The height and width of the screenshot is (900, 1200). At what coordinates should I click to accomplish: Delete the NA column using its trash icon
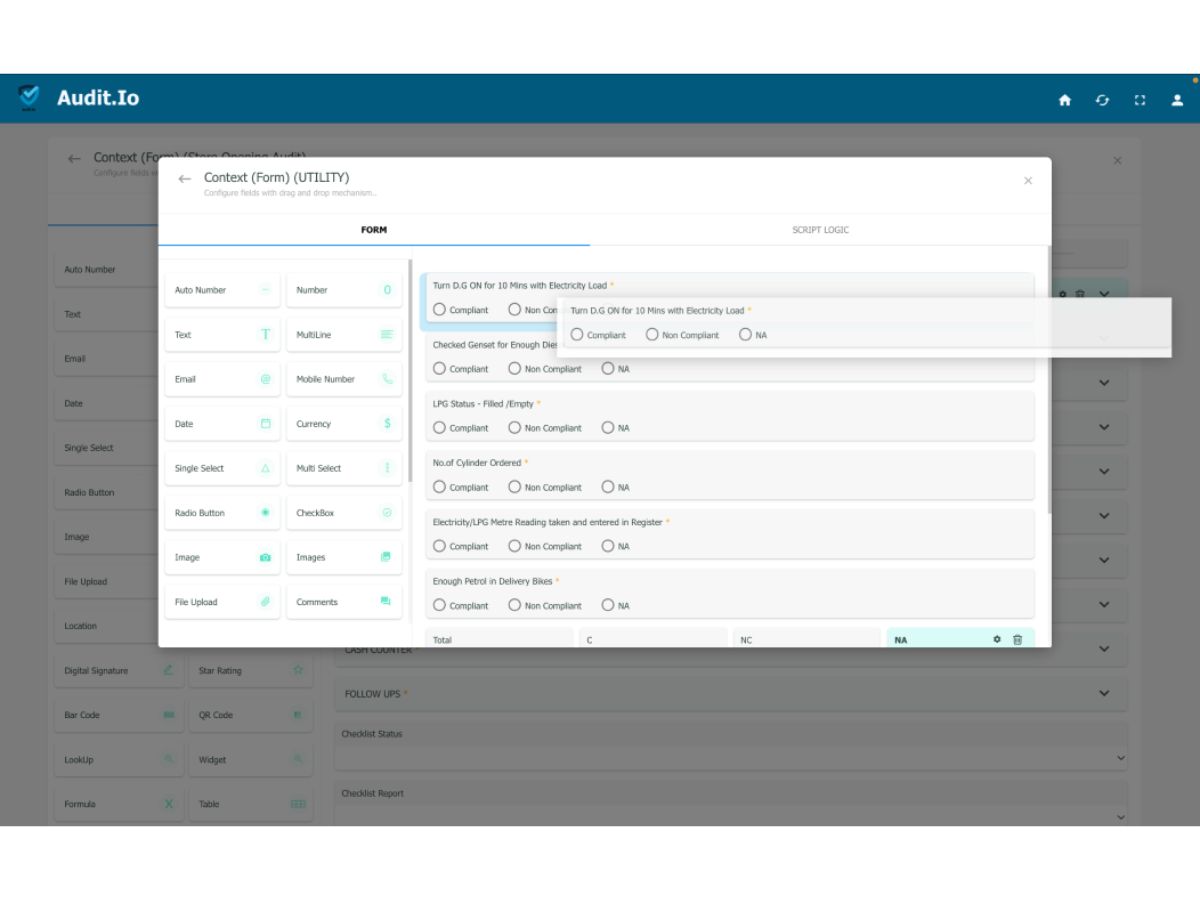point(1017,639)
